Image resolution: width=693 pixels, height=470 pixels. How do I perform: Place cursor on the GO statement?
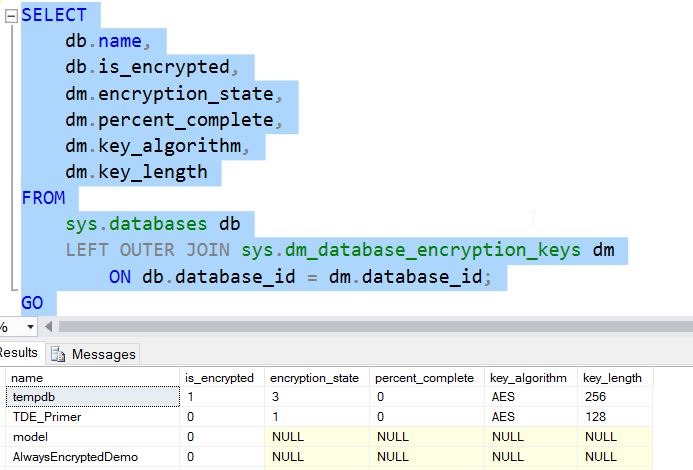tap(32, 302)
